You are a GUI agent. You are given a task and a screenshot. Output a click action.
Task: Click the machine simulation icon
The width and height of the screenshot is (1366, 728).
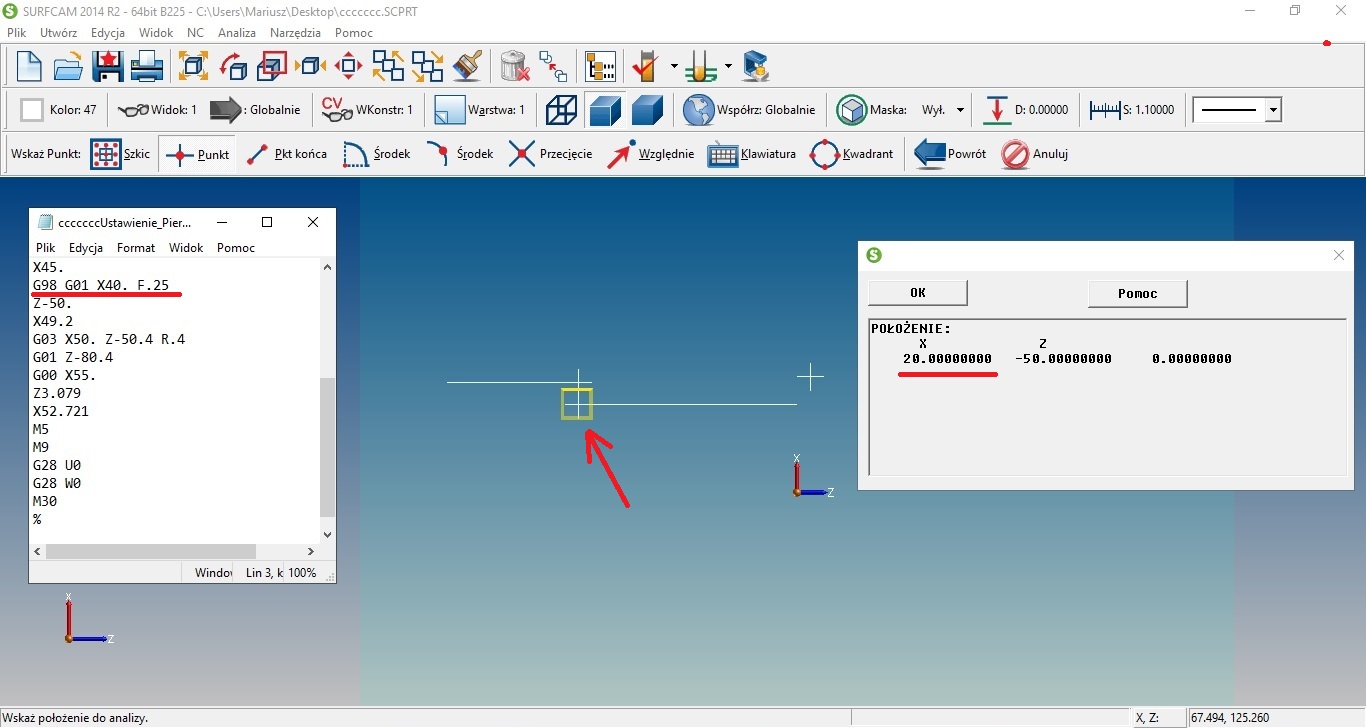pyautogui.click(x=756, y=67)
